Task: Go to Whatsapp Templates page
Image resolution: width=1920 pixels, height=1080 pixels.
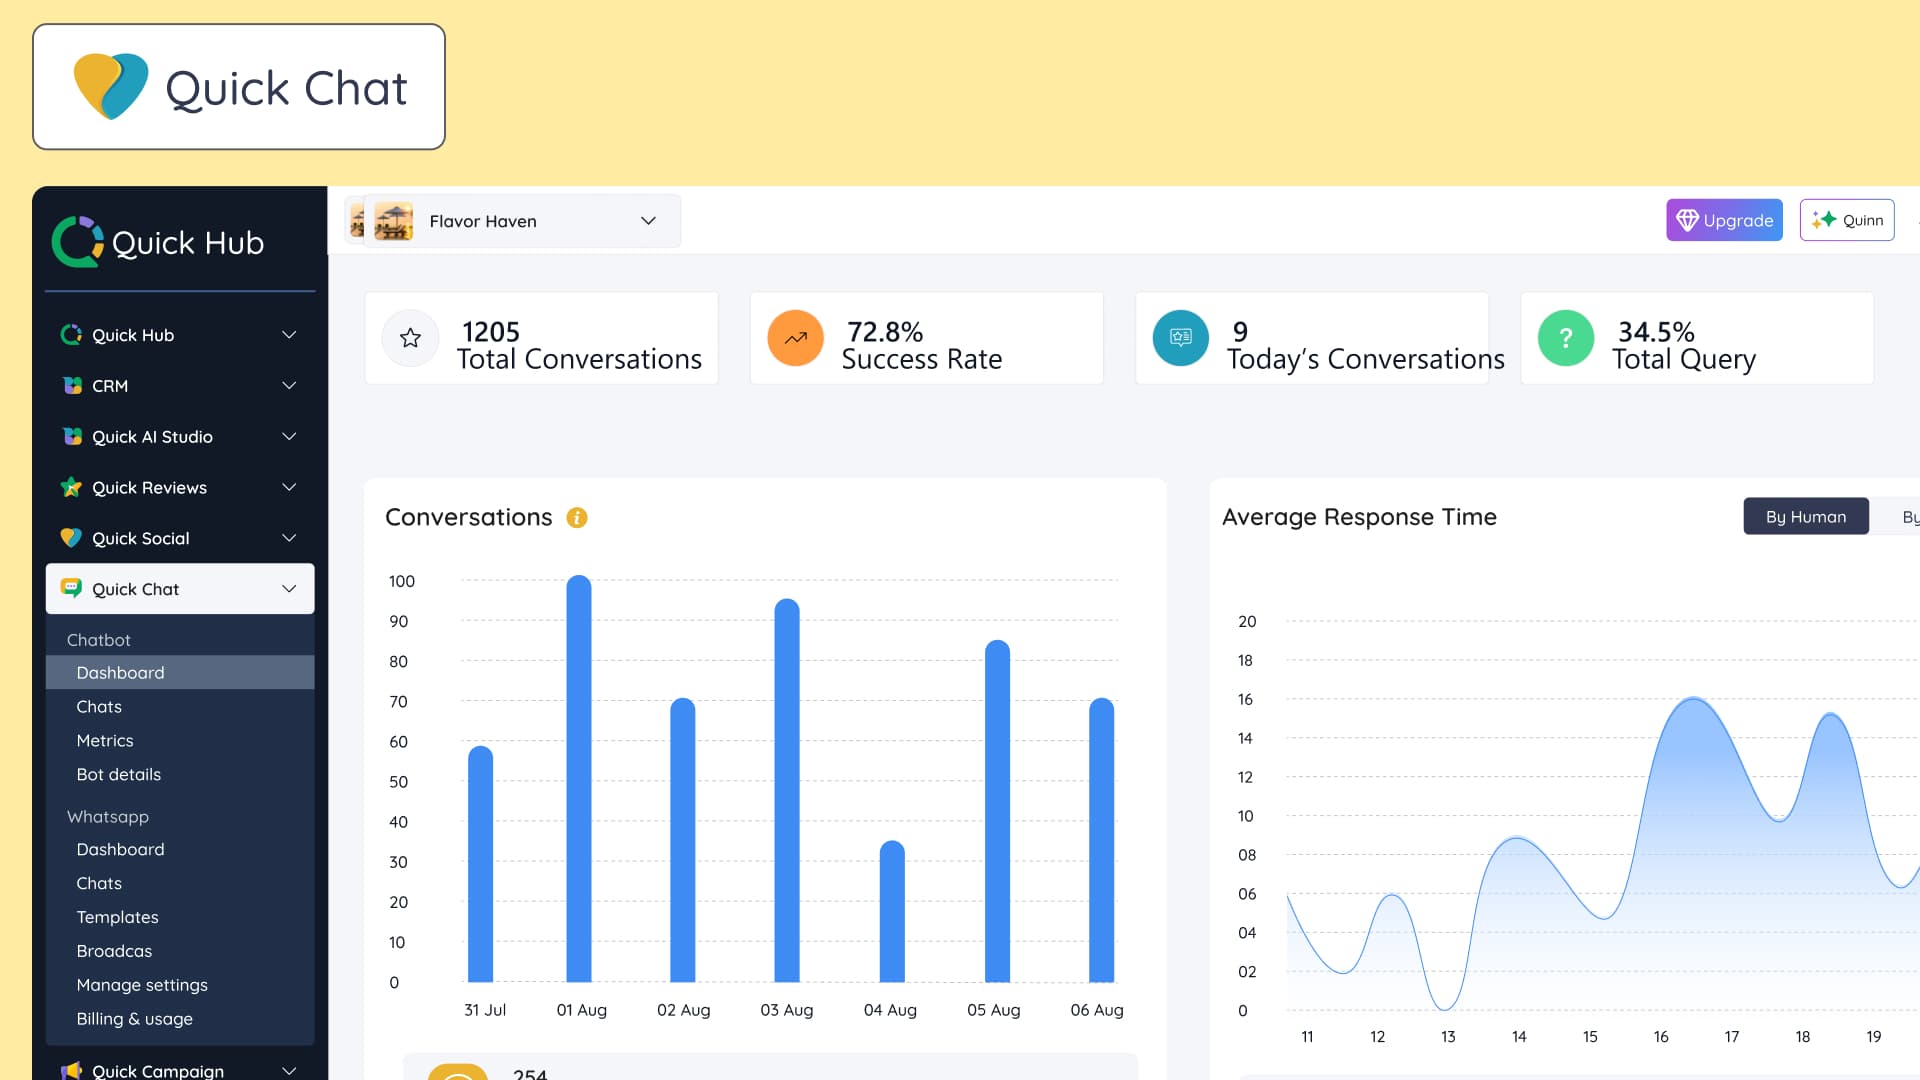Action: point(117,918)
